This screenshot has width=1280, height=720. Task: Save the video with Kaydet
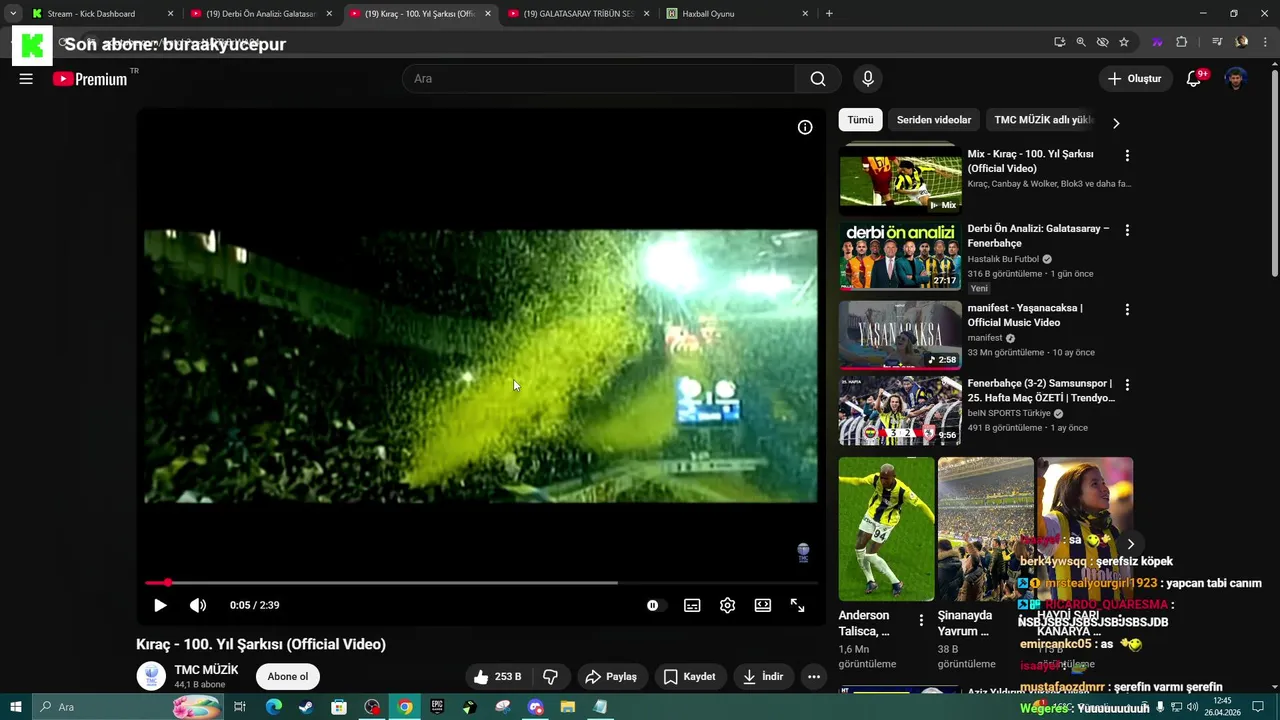690,677
